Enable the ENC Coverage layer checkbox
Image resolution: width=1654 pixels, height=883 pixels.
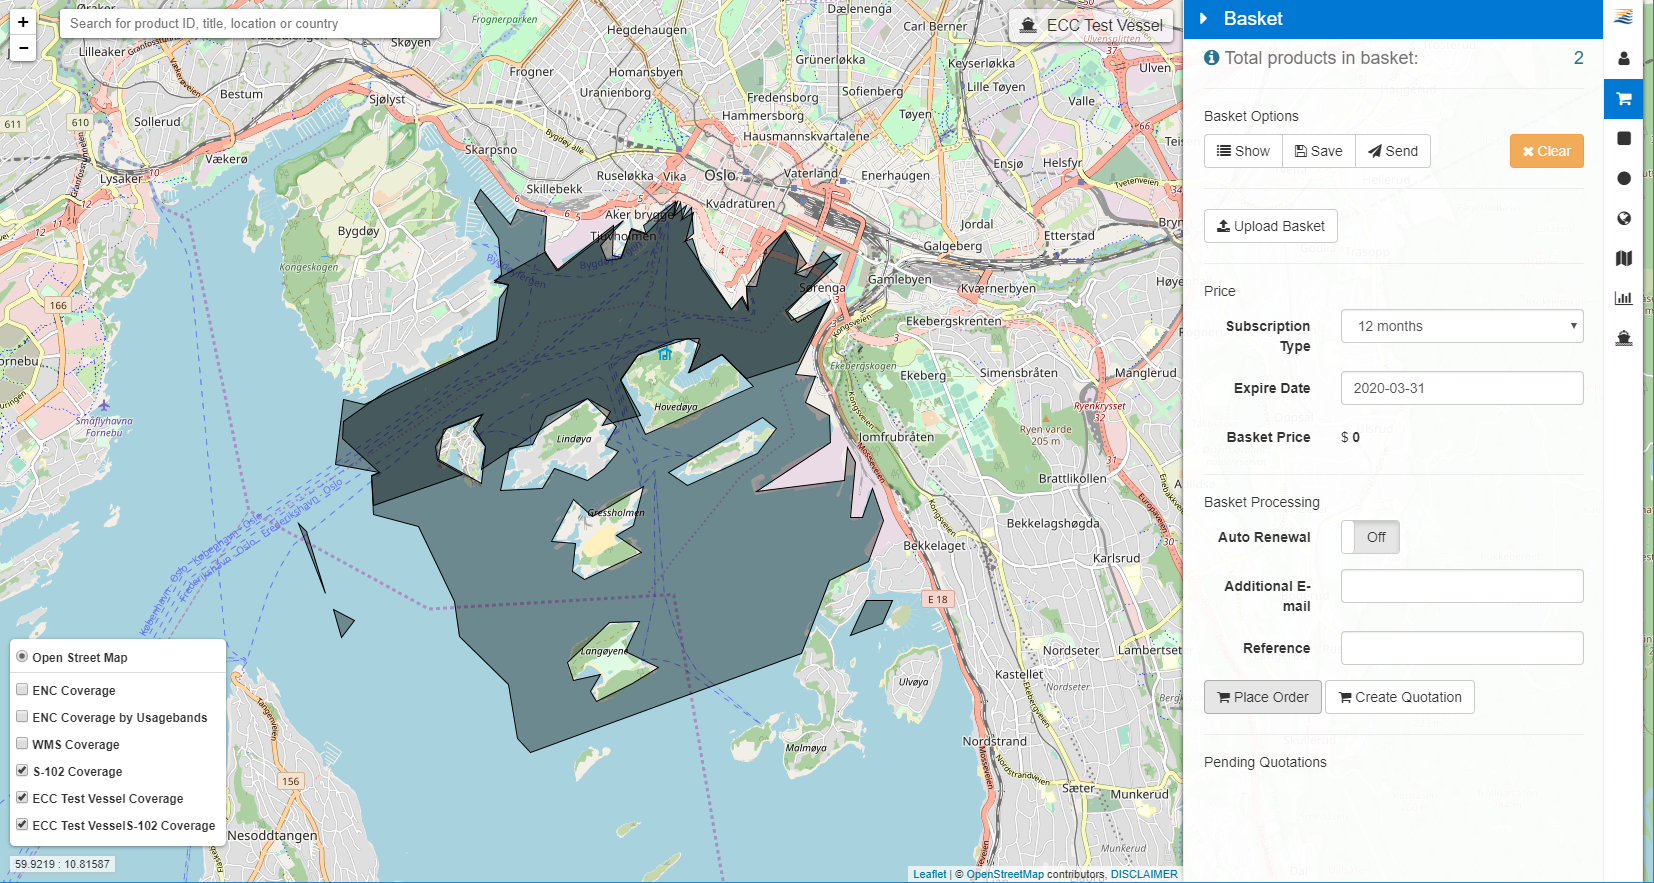pos(22,689)
